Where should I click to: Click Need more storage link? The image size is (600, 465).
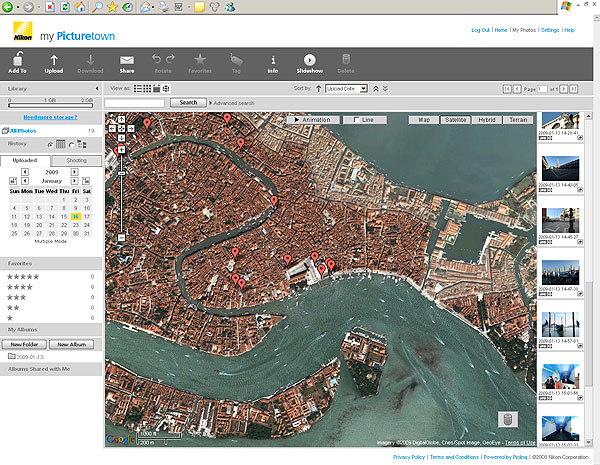tap(51, 117)
